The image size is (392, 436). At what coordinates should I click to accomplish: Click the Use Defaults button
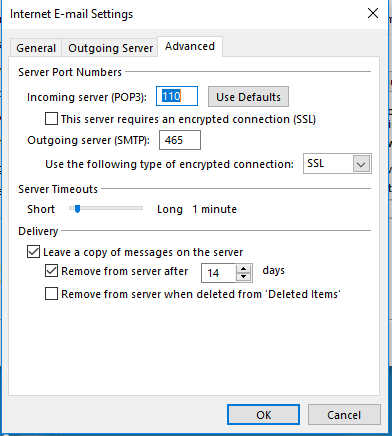click(248, 97)
